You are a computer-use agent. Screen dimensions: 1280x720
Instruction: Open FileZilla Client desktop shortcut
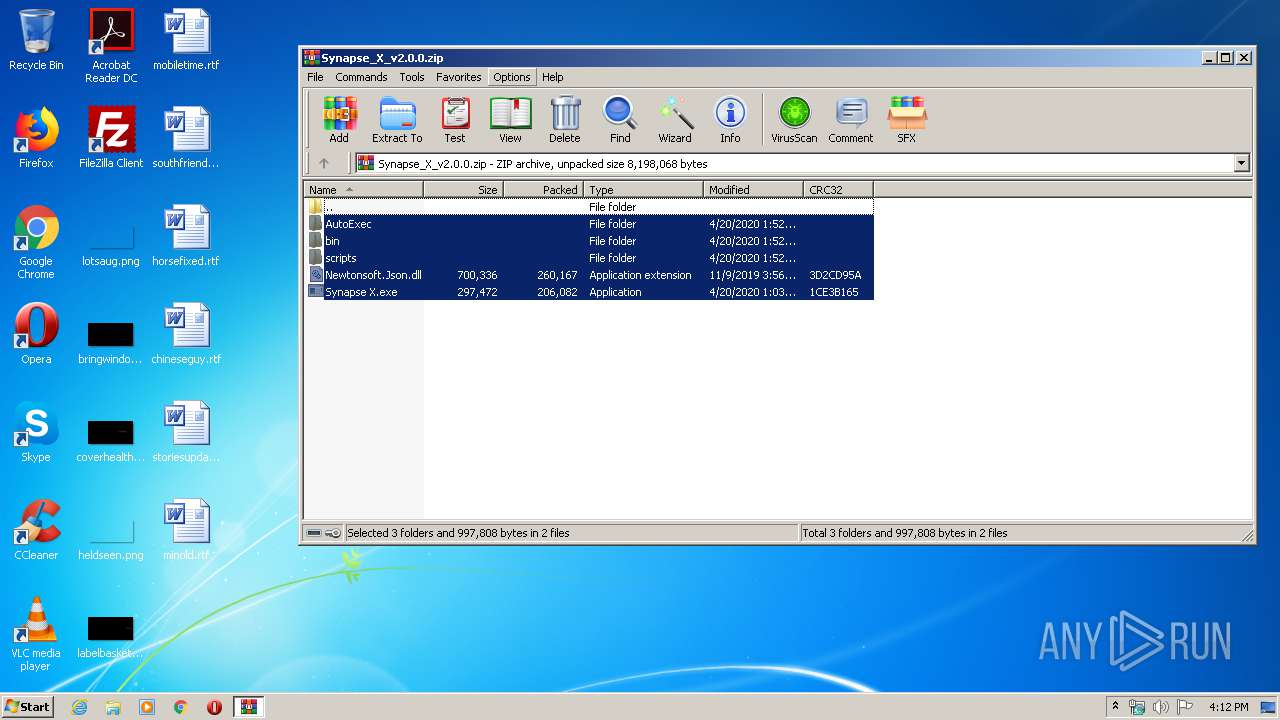pos(111,138)
